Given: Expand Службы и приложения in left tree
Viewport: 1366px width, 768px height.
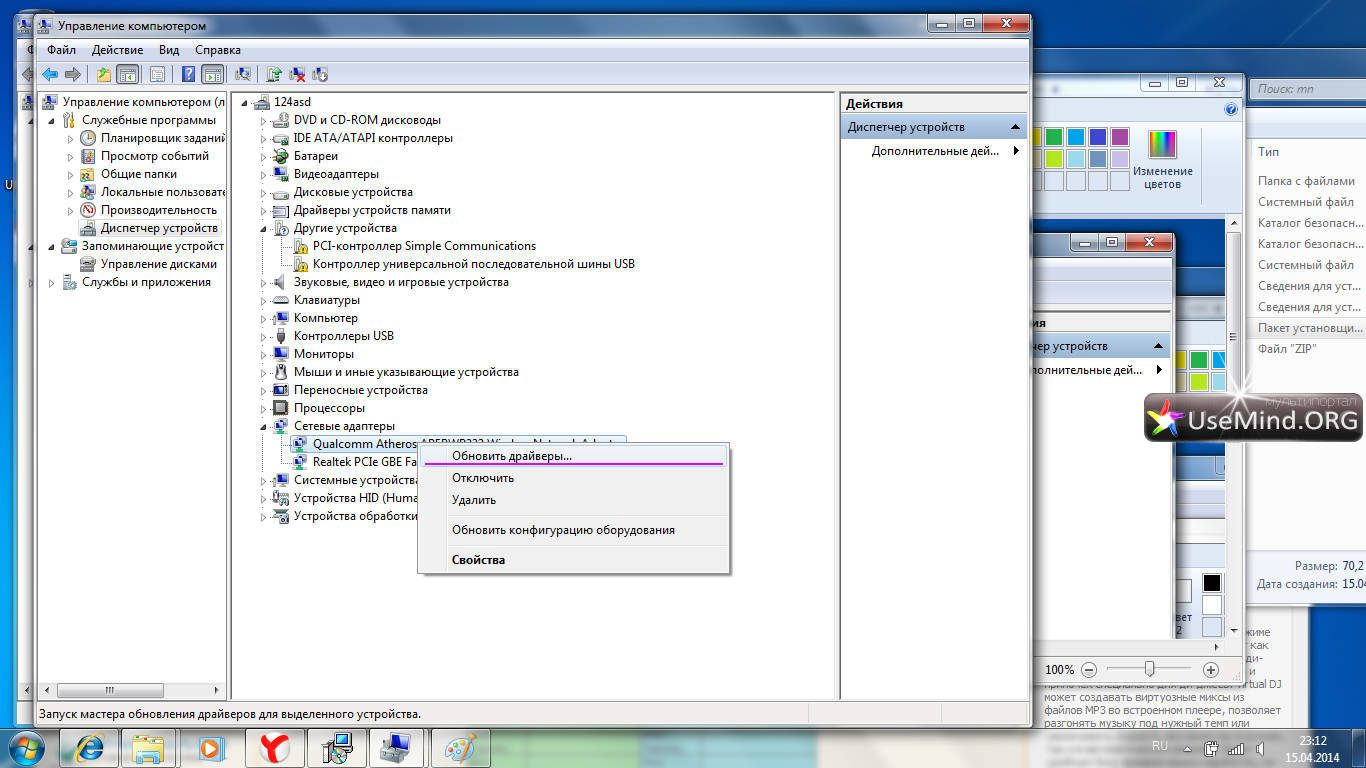Looking at the screenshot, I should pos(52,282).
